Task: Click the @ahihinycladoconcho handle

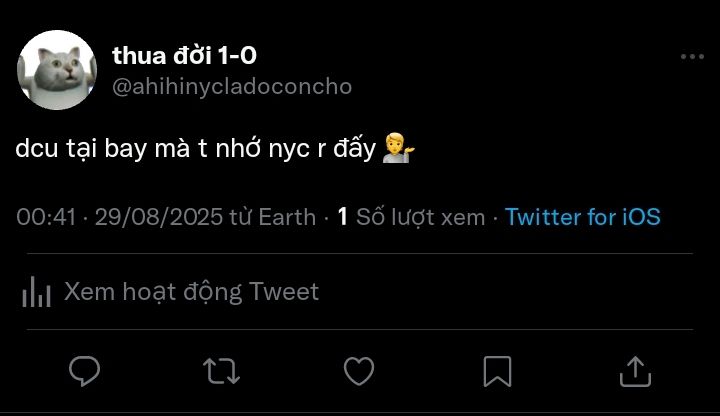Action: click(232, 86)
